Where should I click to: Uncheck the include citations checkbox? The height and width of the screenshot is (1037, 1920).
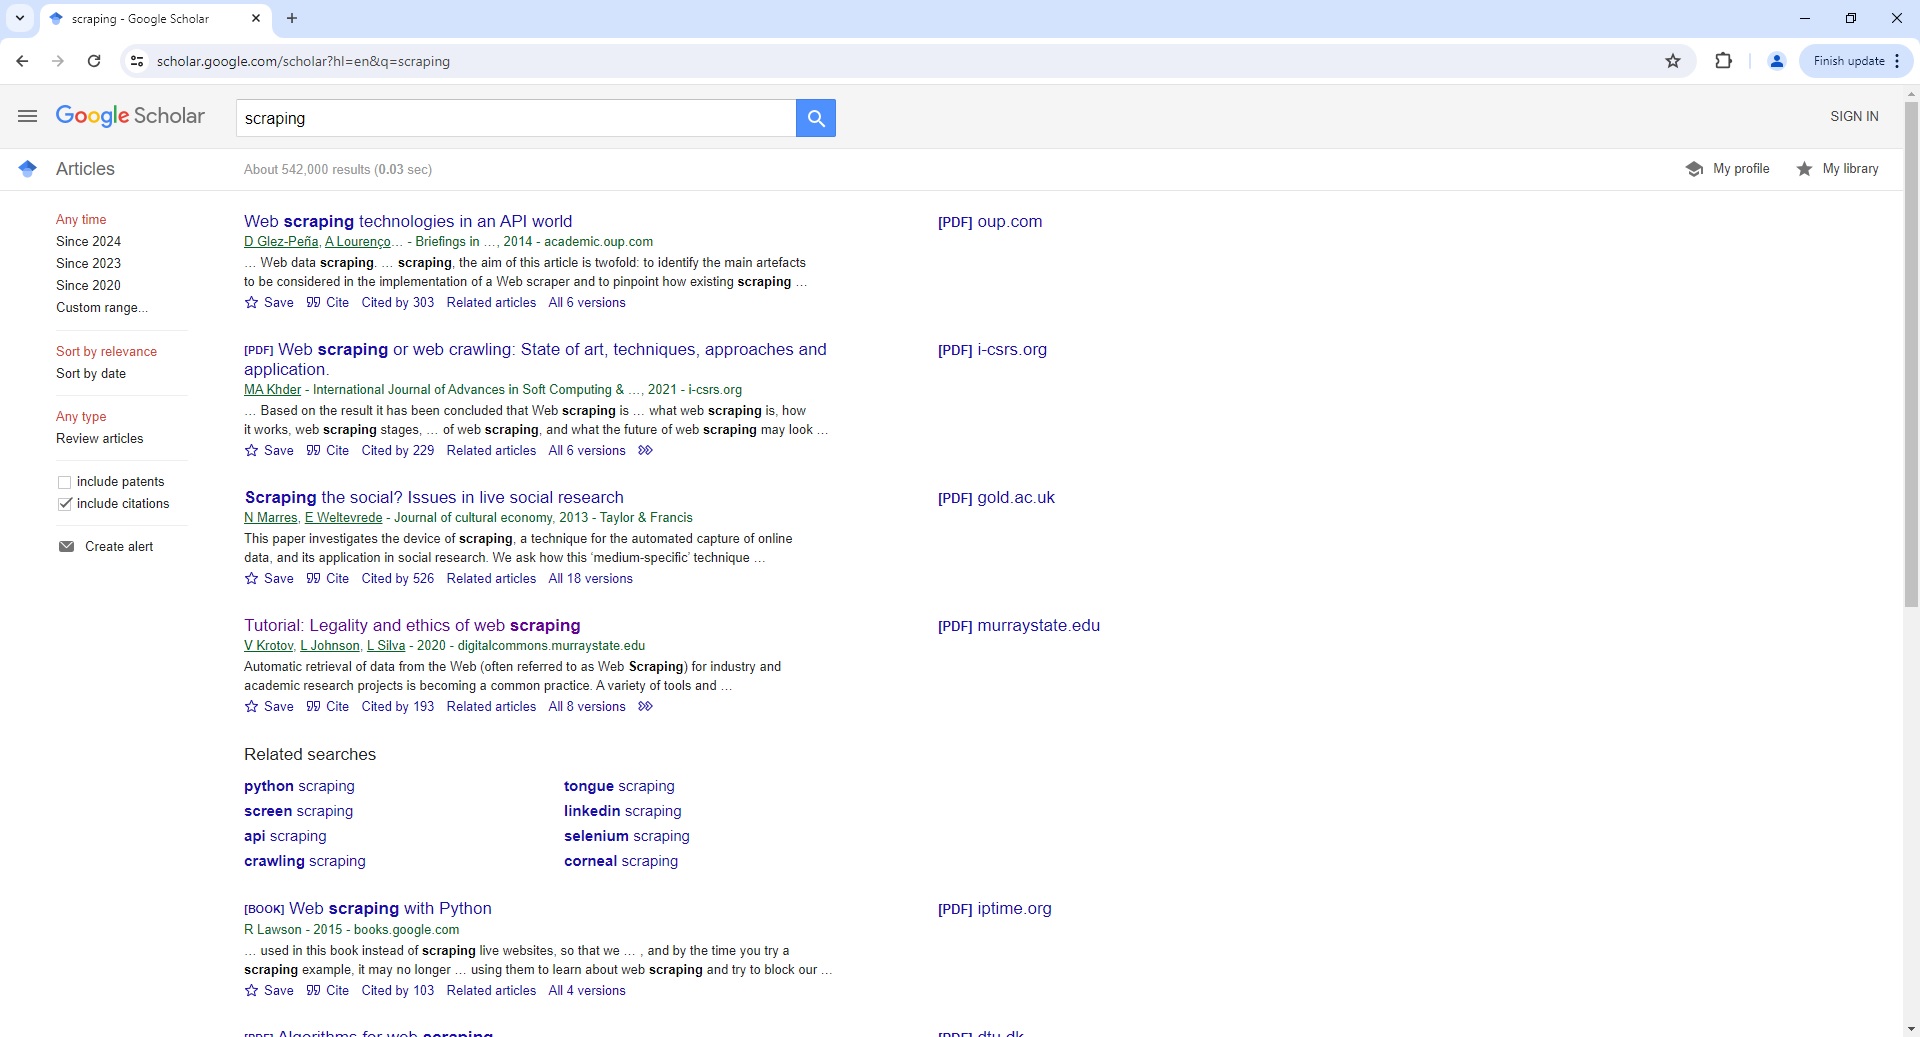click(64, 504)
